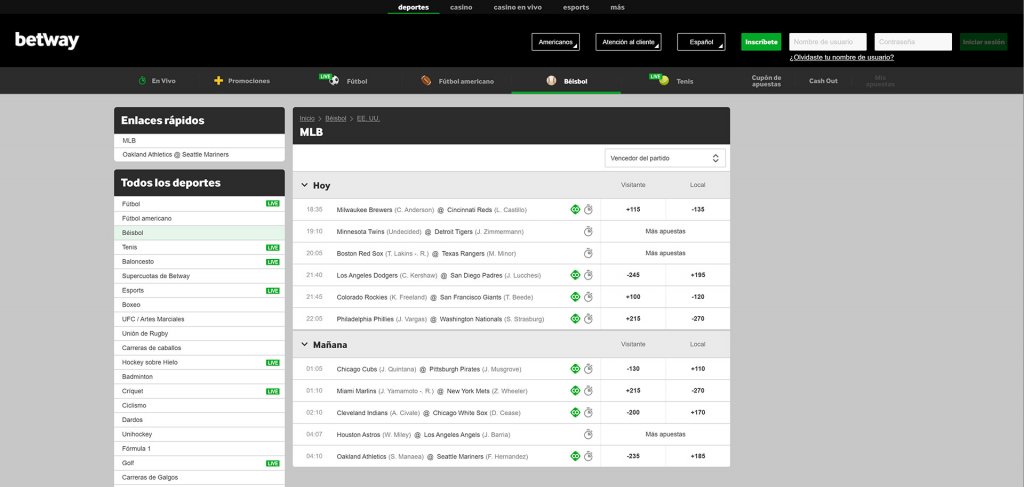Select +195 odds for San Diego Padres

point(697,275)
